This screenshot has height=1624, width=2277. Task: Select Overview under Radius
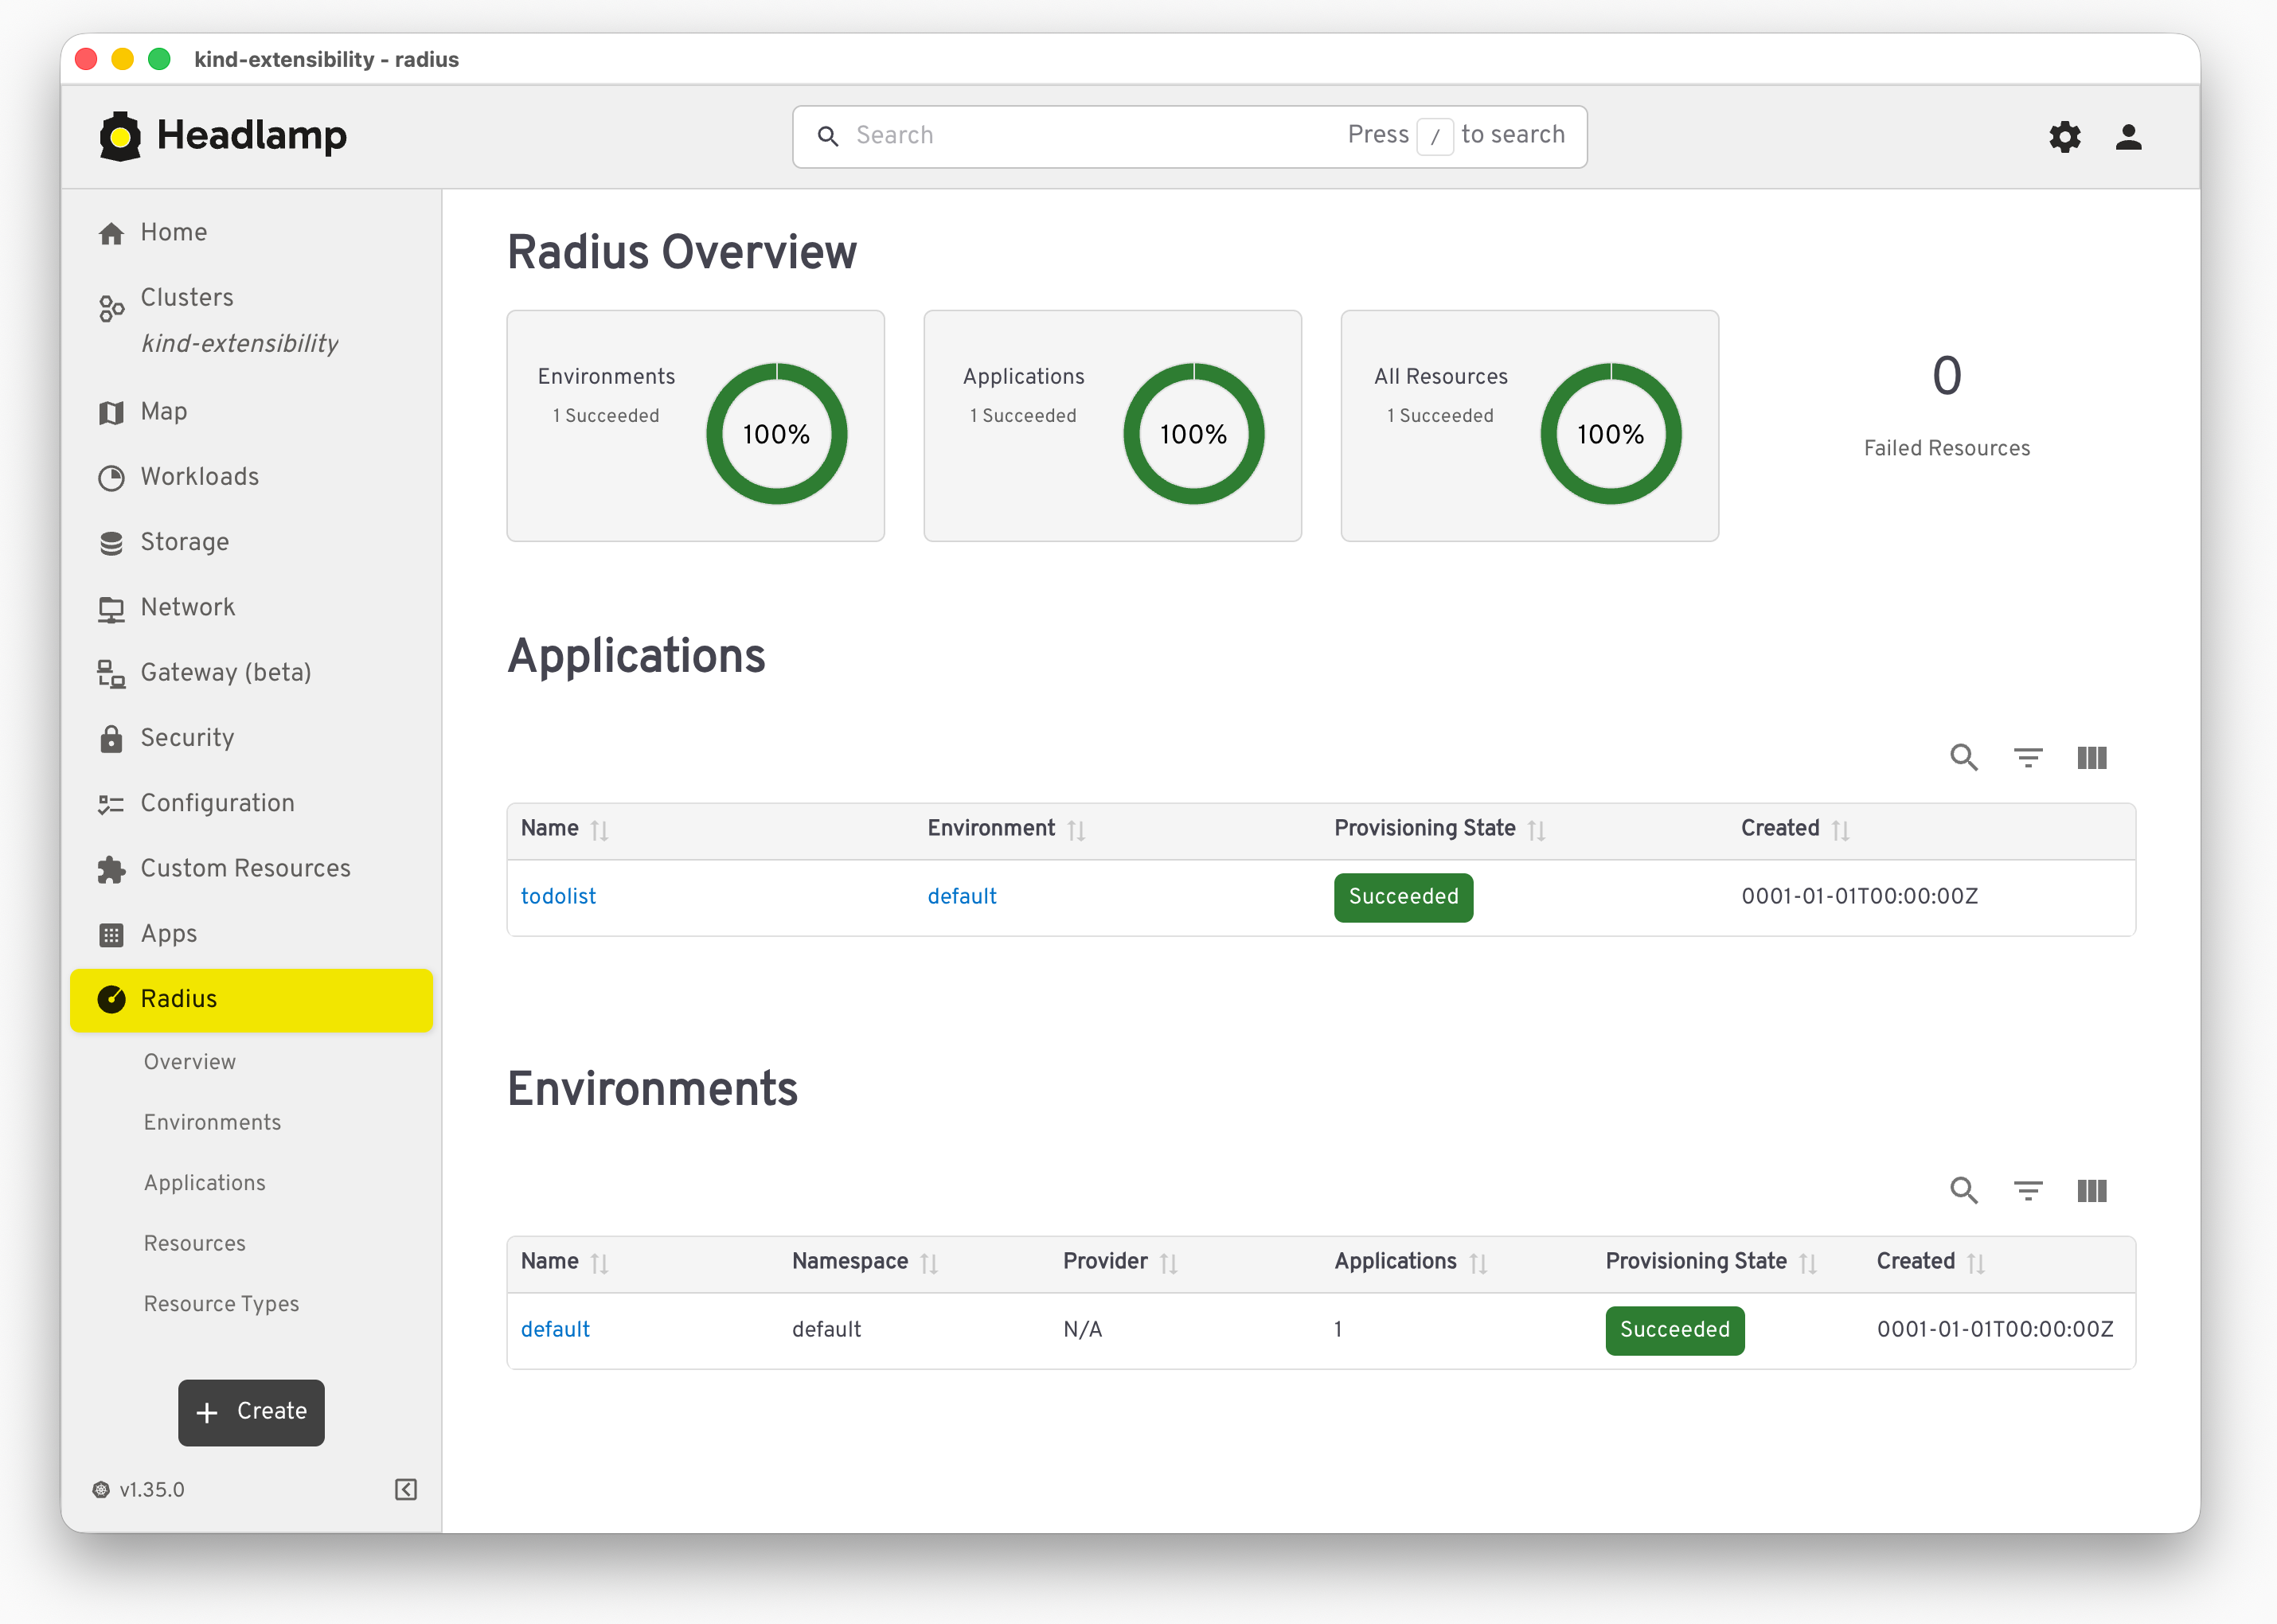tap(190, 1062)
